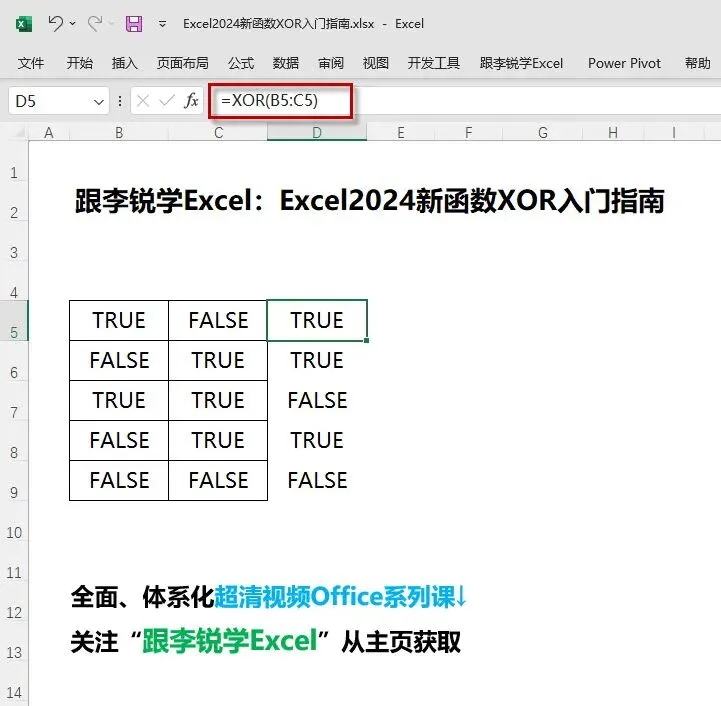Viewport: 721px width, 706px height.
Task: Click cell D6 result TRUE
Action: point(317,360)
